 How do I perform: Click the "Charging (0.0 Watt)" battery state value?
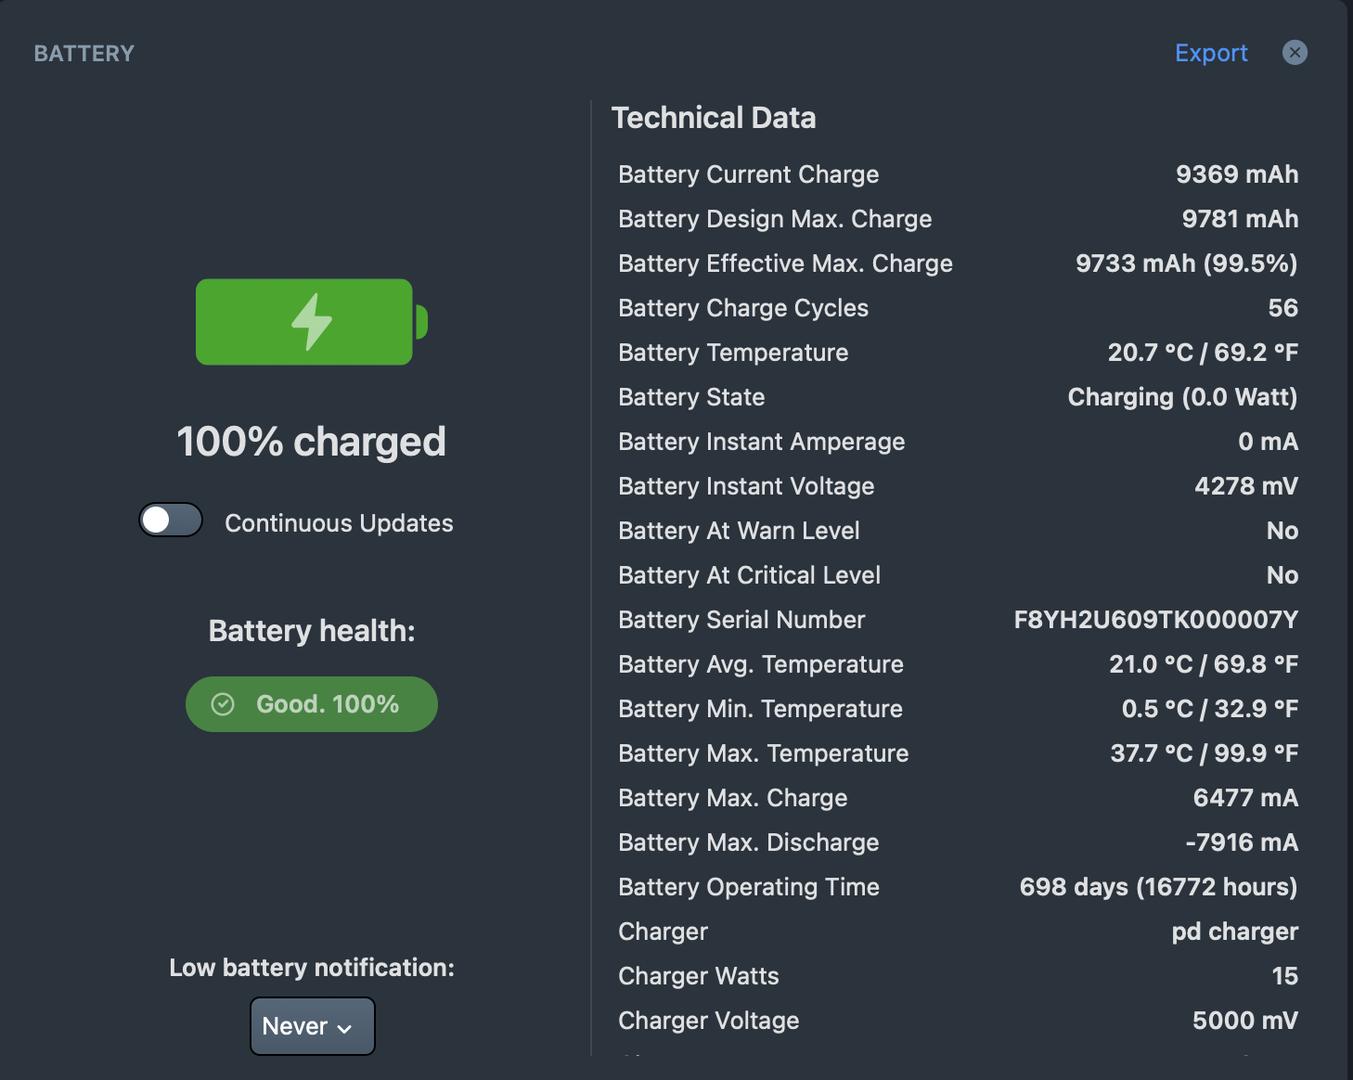1182,397
